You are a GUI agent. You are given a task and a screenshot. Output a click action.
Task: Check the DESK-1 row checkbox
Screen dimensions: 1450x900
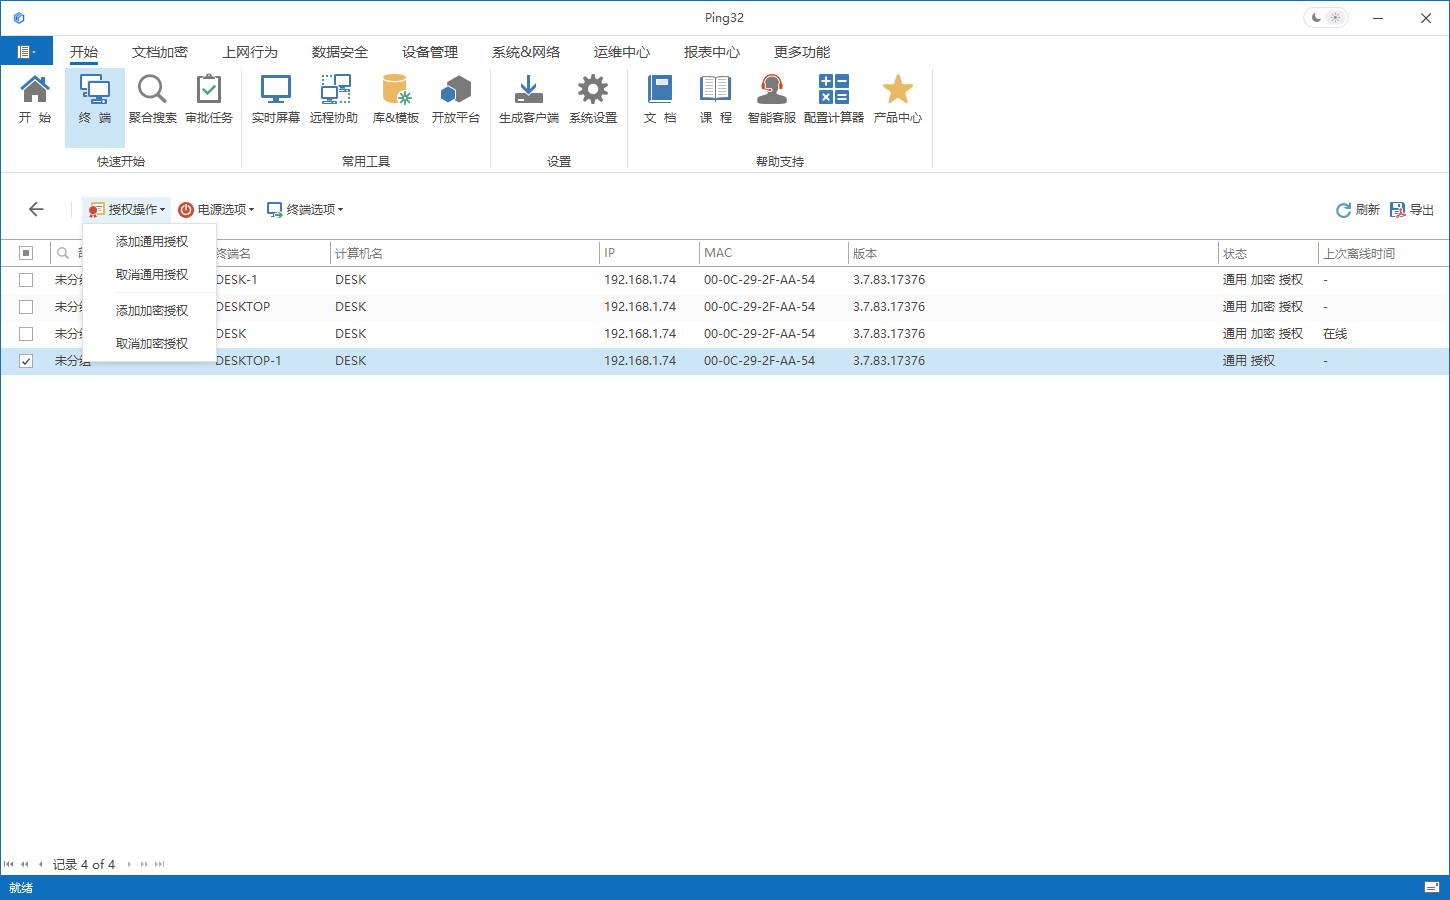(x=26, y=280)
